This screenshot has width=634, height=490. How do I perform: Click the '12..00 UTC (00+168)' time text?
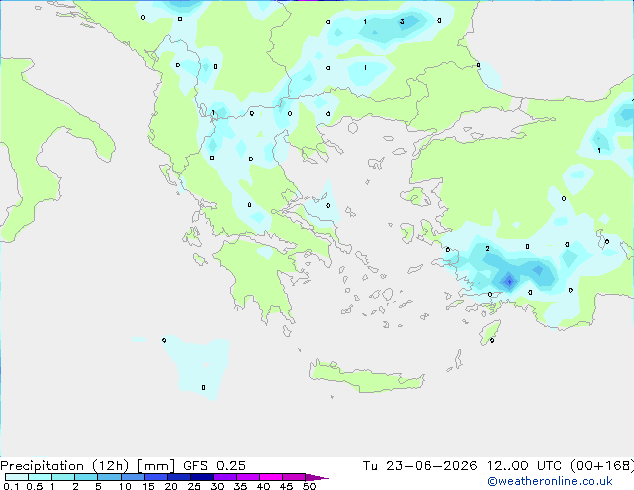coord(560,466)
